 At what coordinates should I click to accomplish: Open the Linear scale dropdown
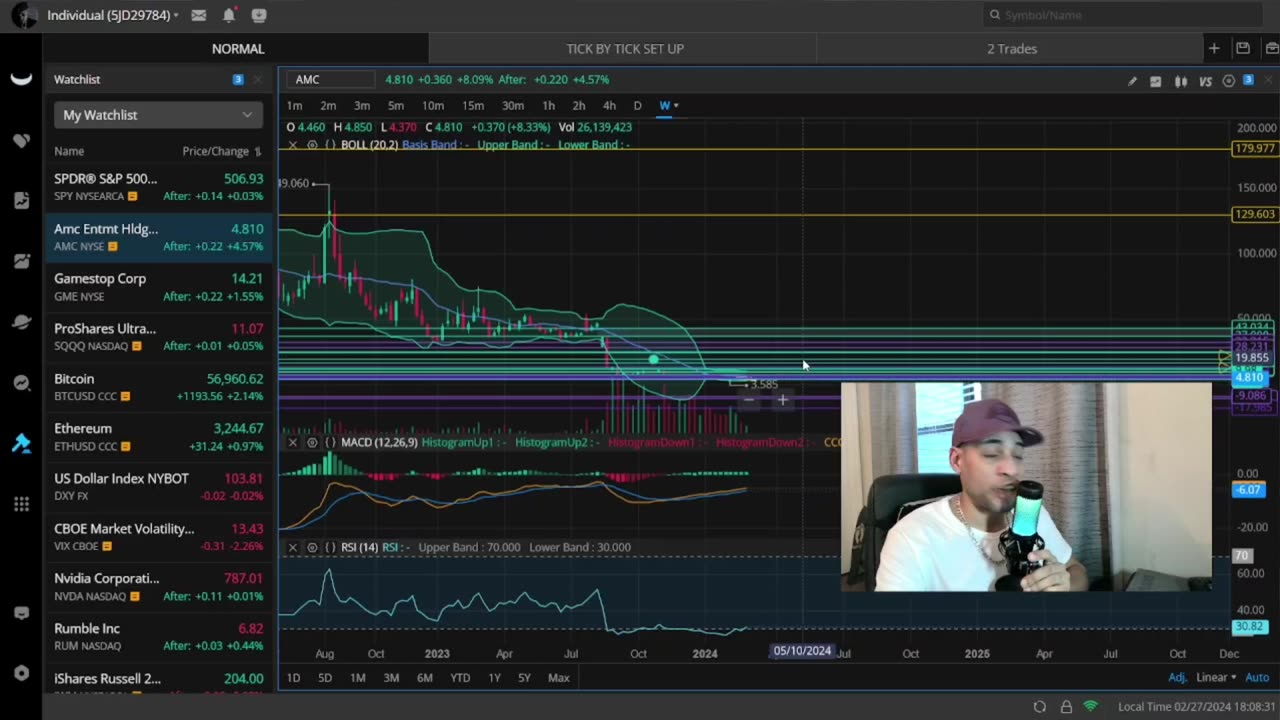click(x=1216, y=677)
